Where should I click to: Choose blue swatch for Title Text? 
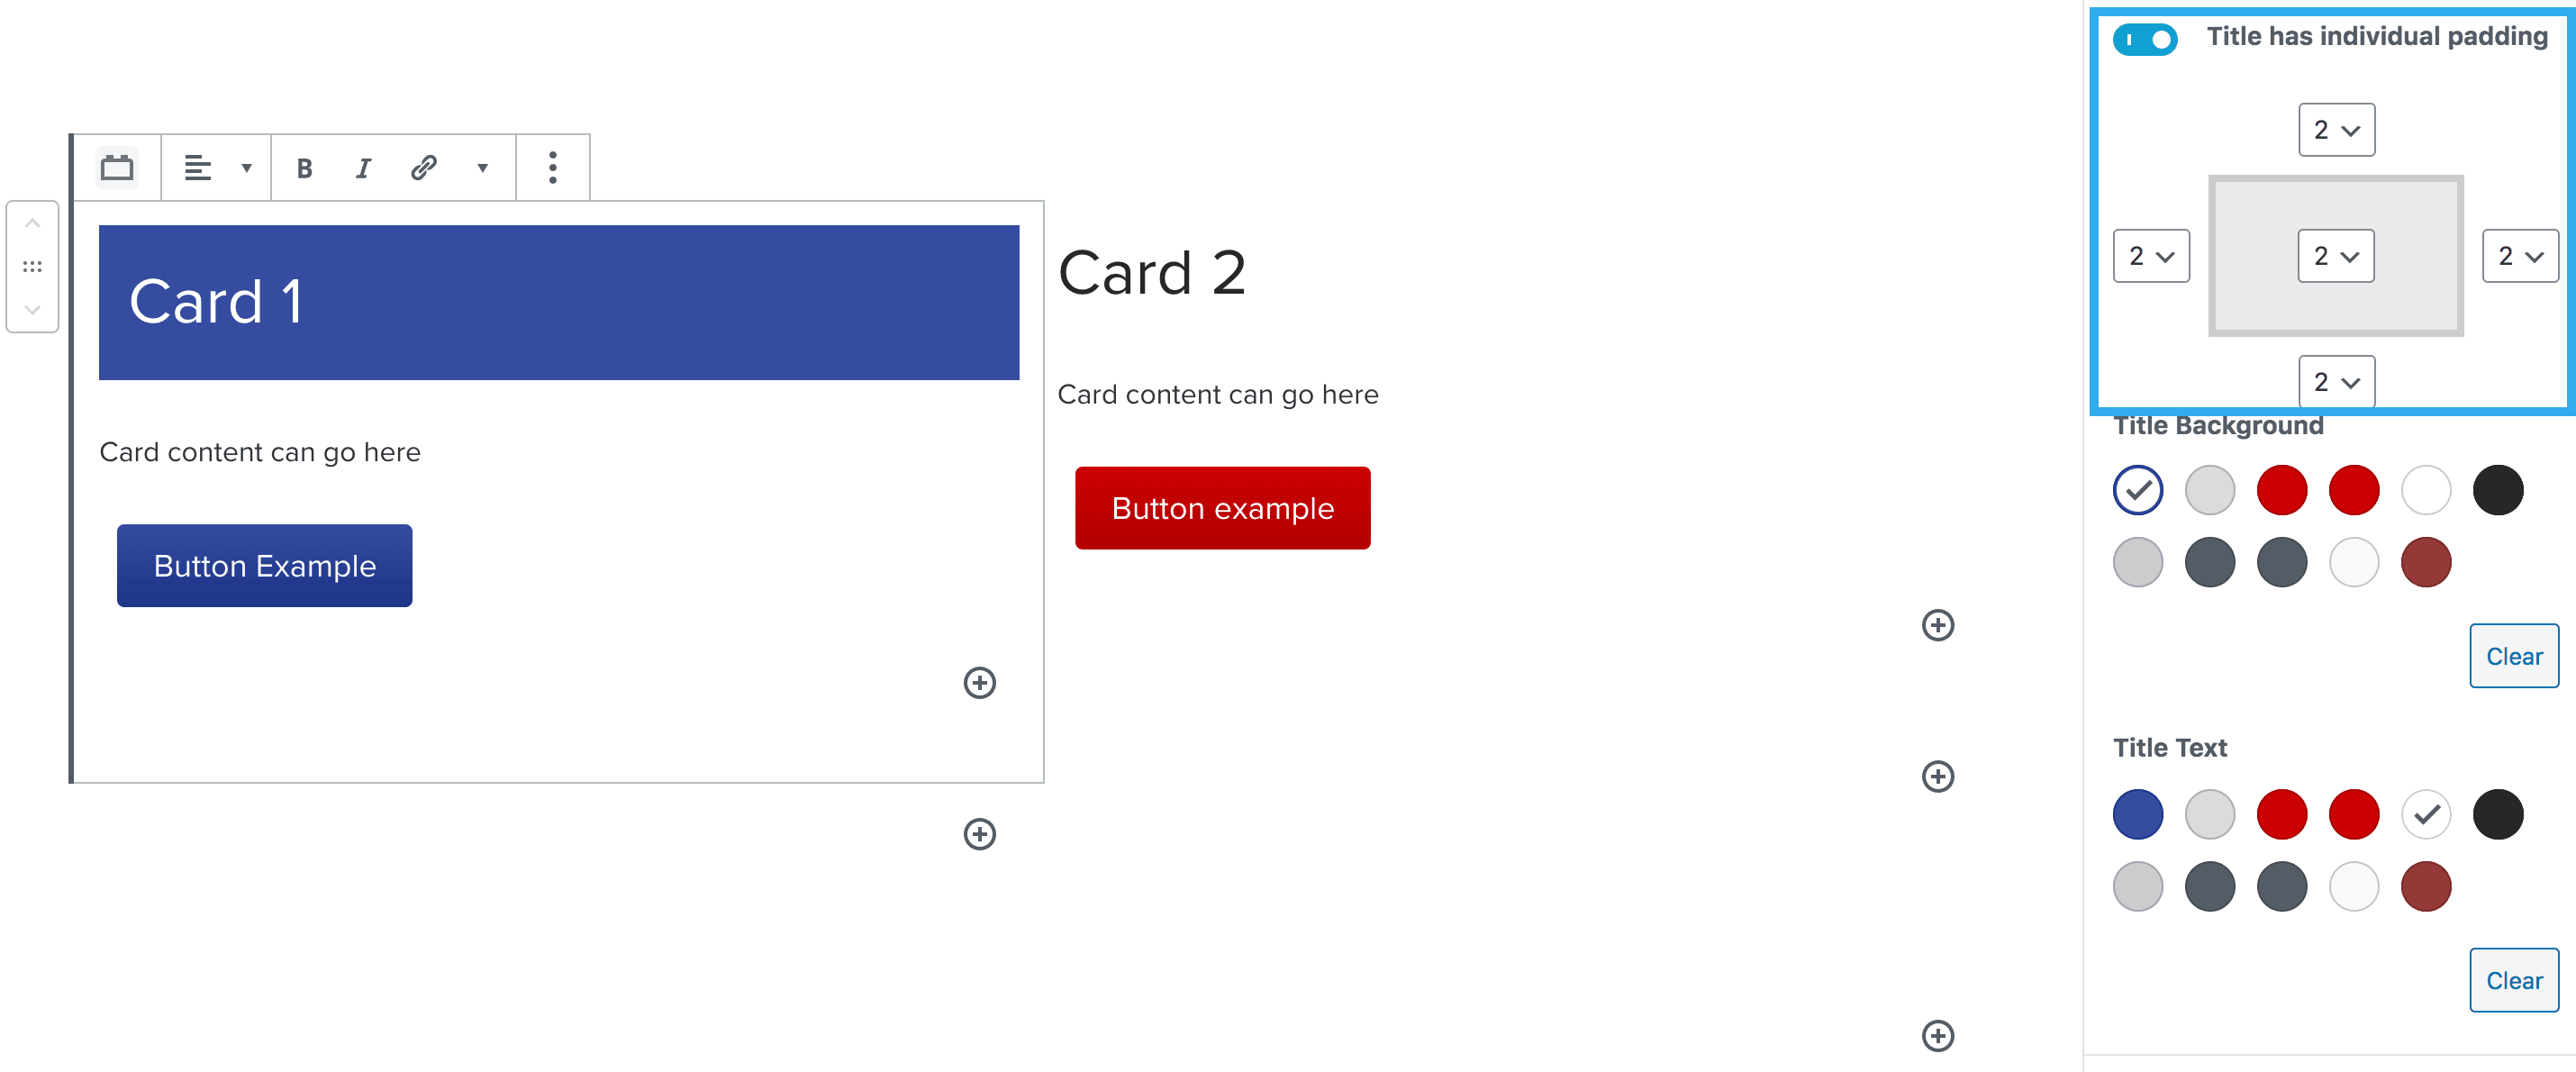click(2137, 814)
